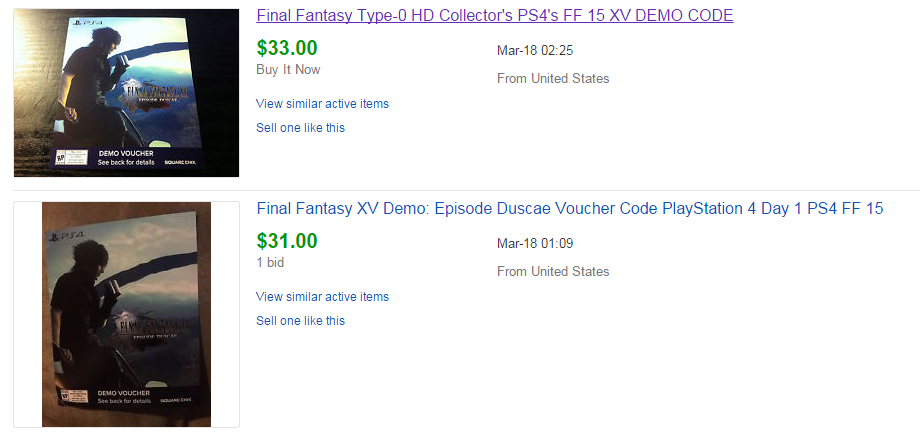The height and width of the screenshot is (435, 920).
Task: Open the Final Fantasy Type-0 HD Collector's listing title
Action: pos(494,16)
